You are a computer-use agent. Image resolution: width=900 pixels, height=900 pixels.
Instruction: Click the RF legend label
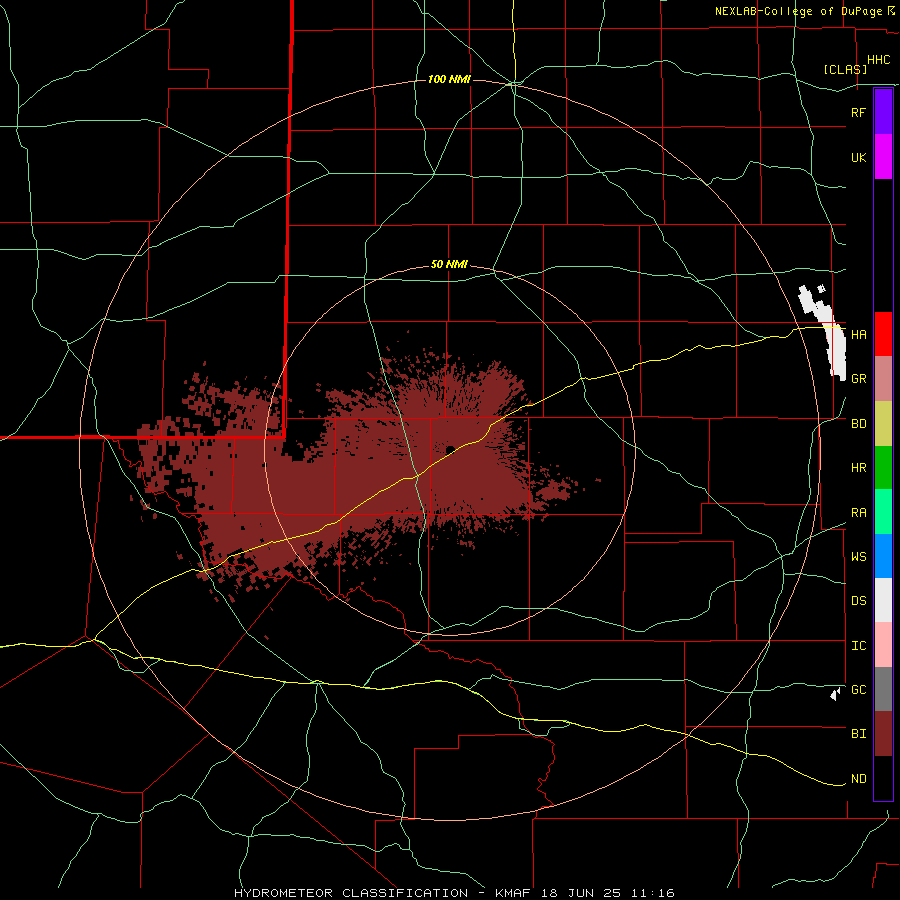pos(858,112)
